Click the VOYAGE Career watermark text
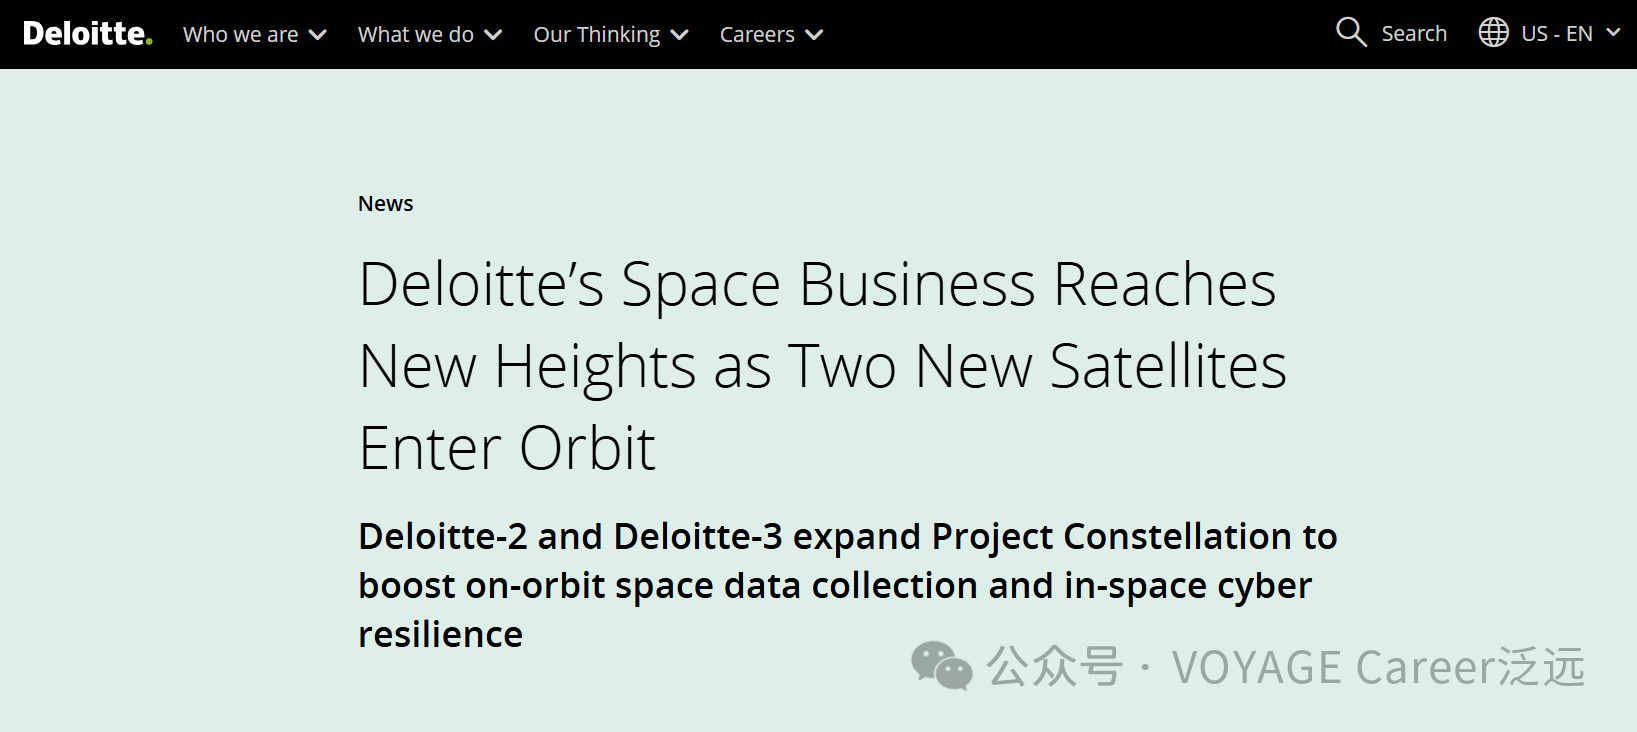Image resolution: width=1637 pixels, height=732 pixels. 1377,667
